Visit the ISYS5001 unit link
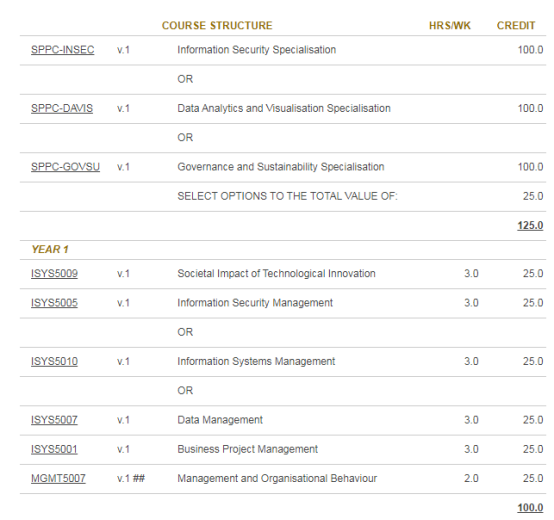 pos(54,449)
